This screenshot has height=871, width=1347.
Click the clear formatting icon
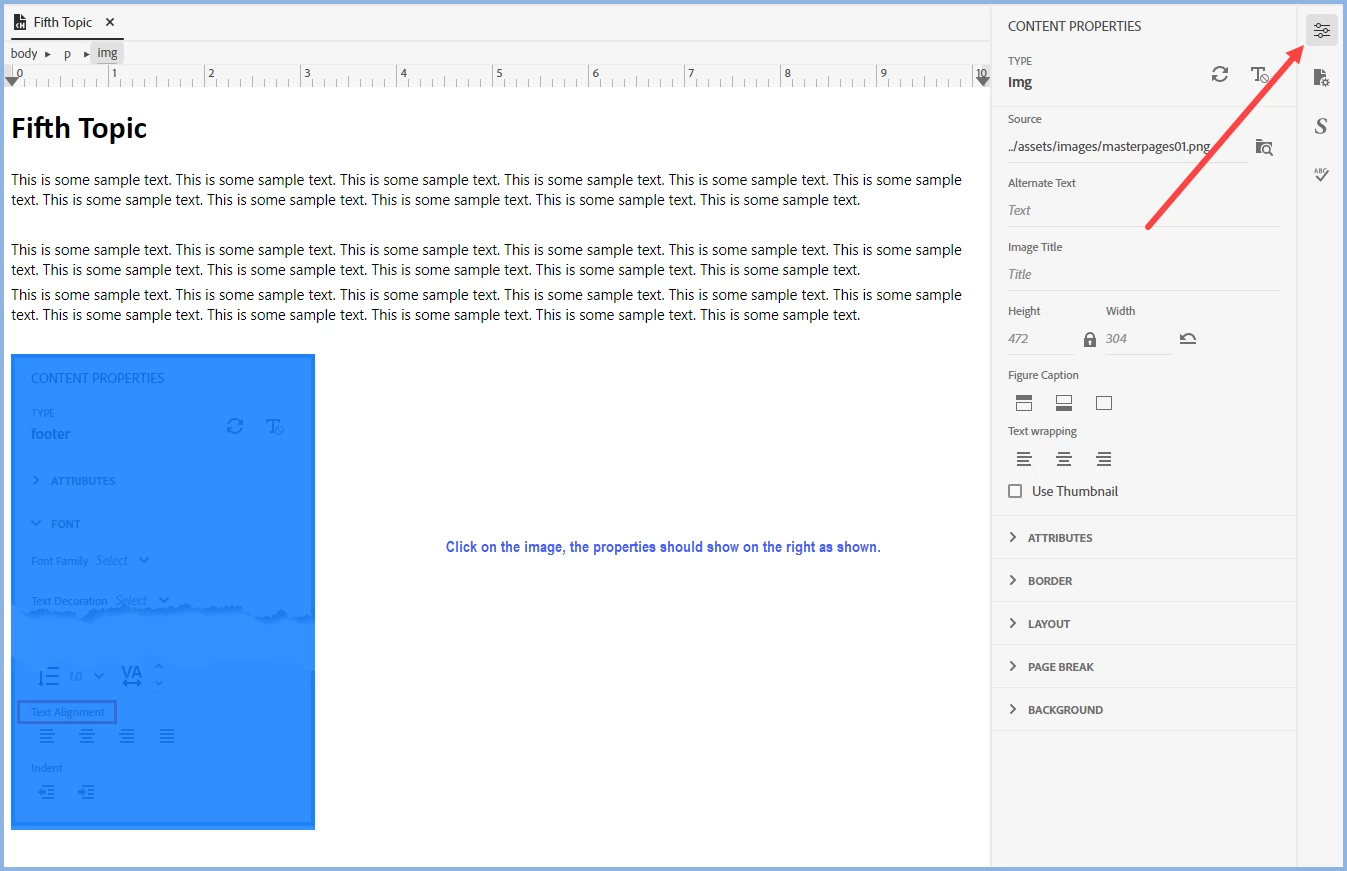(1260, 74)
